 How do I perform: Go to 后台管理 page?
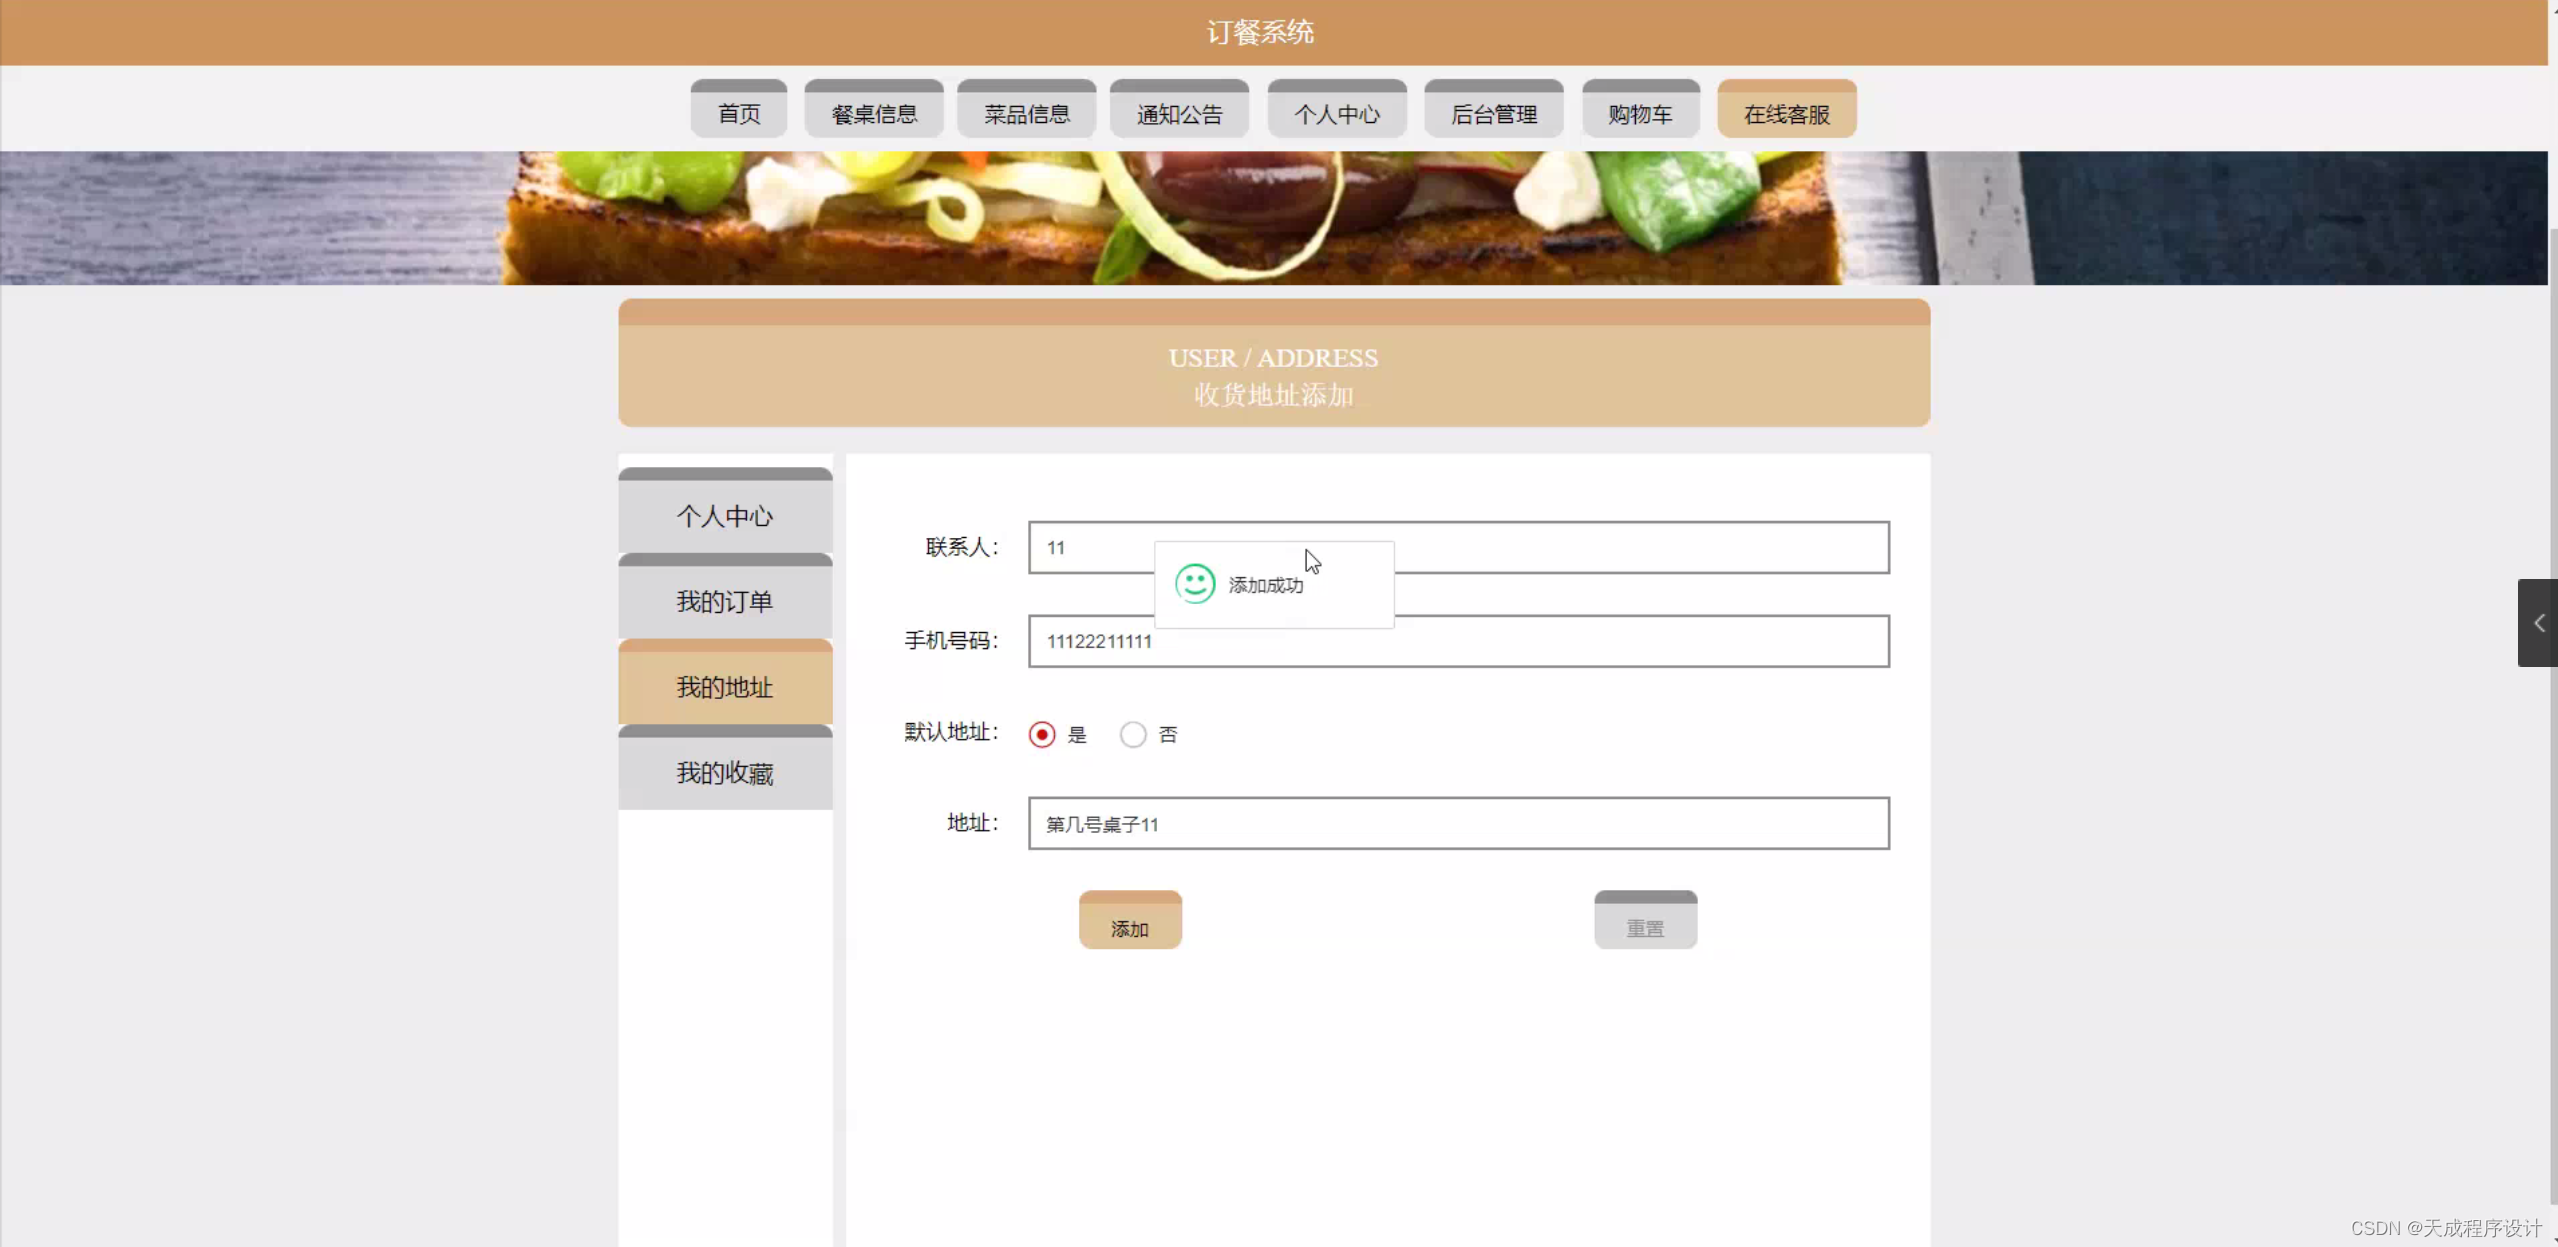[x=1494, y=113]
